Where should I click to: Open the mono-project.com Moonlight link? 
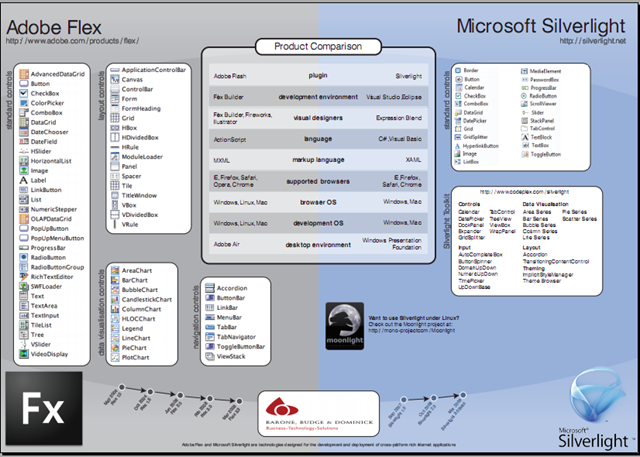tap(411, 331)
